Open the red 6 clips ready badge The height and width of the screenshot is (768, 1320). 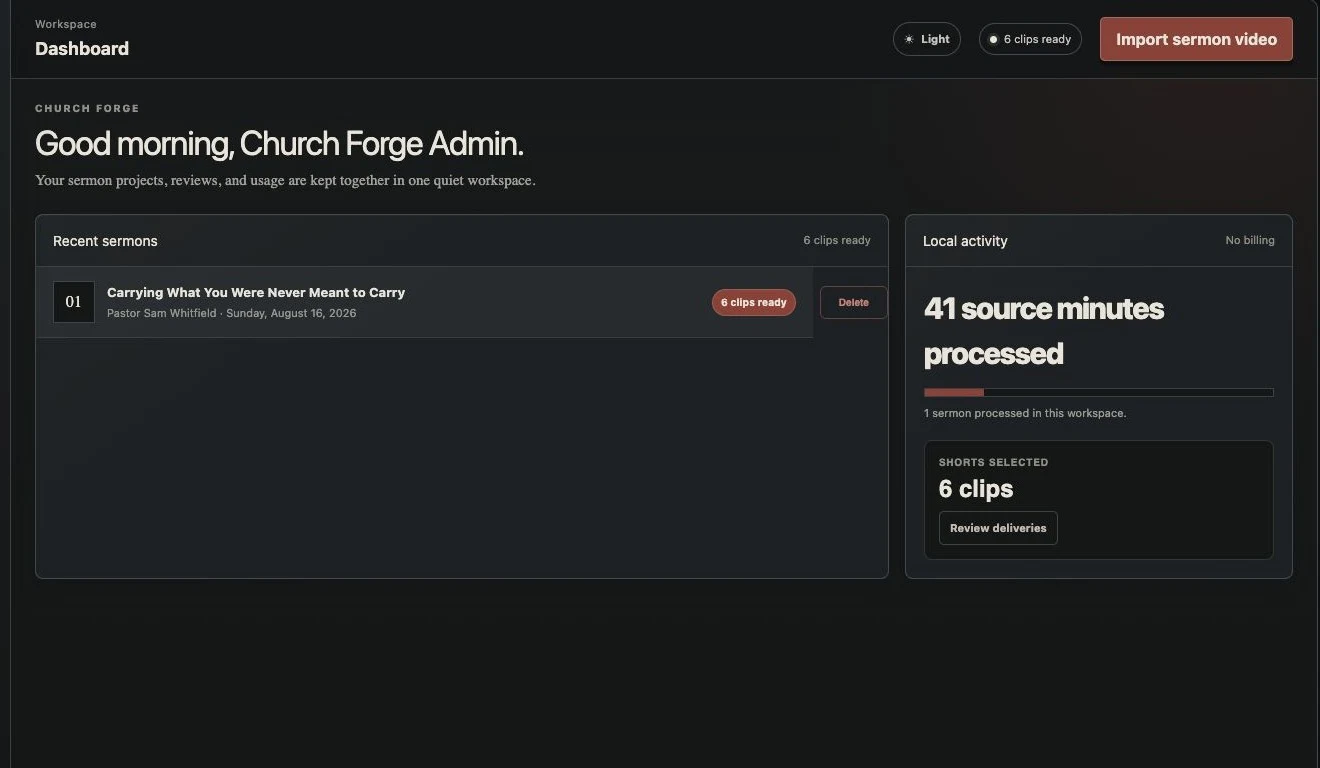click(754, 302)
